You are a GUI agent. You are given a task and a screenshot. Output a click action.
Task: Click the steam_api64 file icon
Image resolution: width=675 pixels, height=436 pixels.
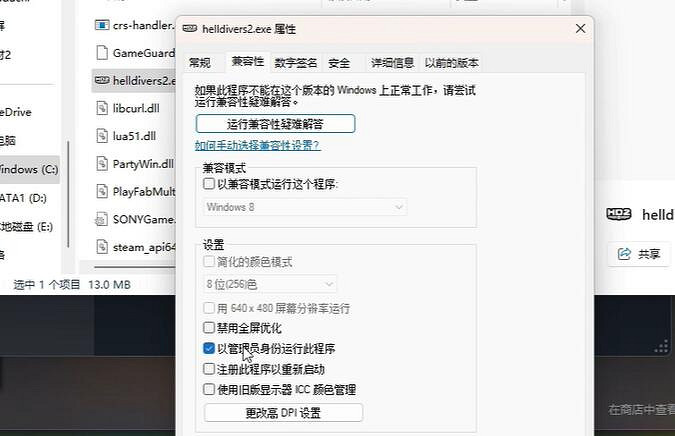coord(101,246)
